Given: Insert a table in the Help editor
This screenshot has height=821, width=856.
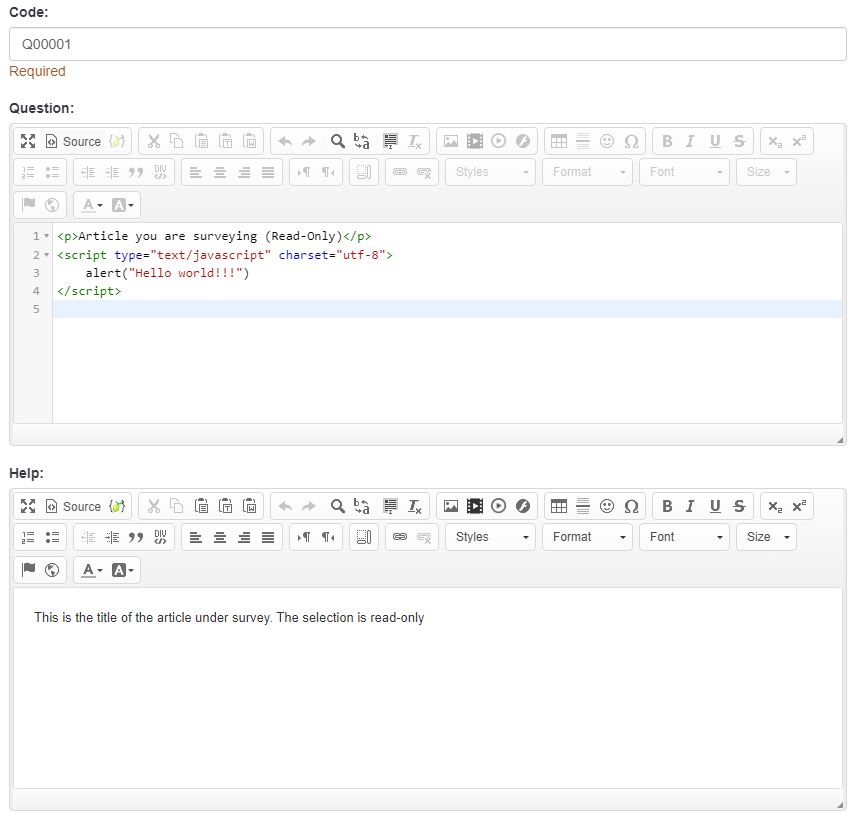Looking at the screenshot, I should [559, 506].
